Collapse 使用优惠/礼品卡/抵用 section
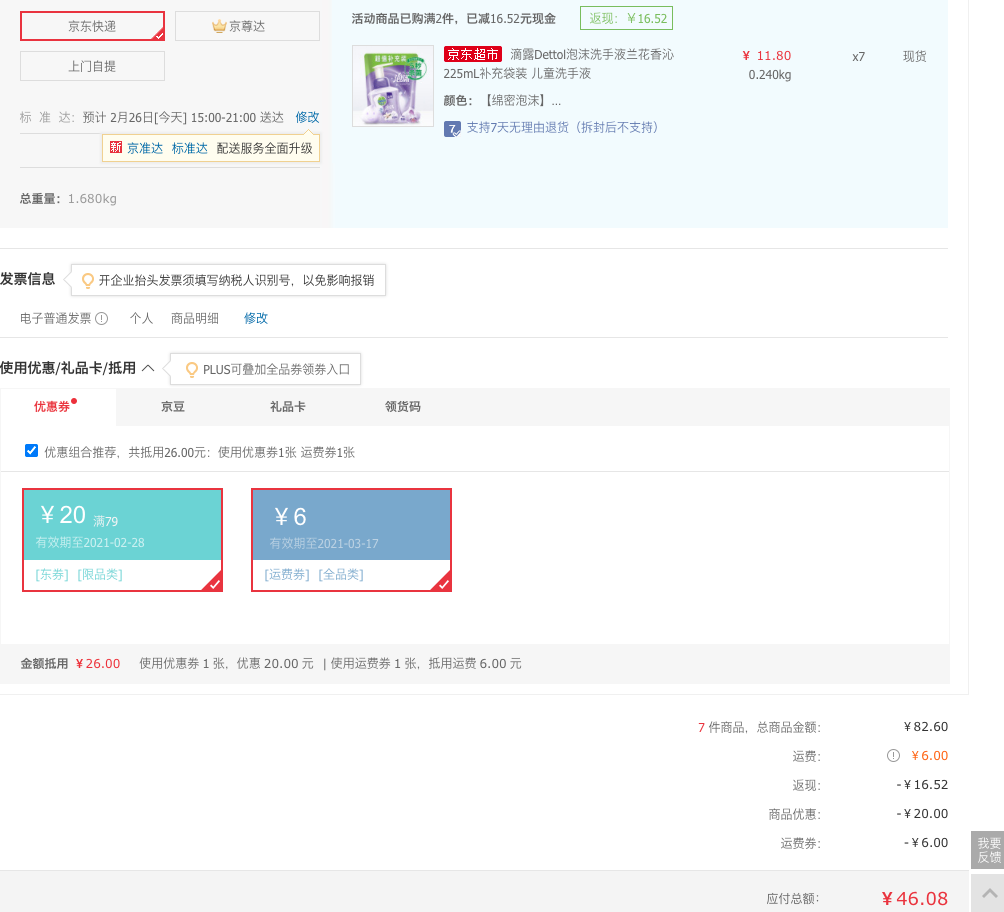The image size is (1004, 912). point(148,368)
